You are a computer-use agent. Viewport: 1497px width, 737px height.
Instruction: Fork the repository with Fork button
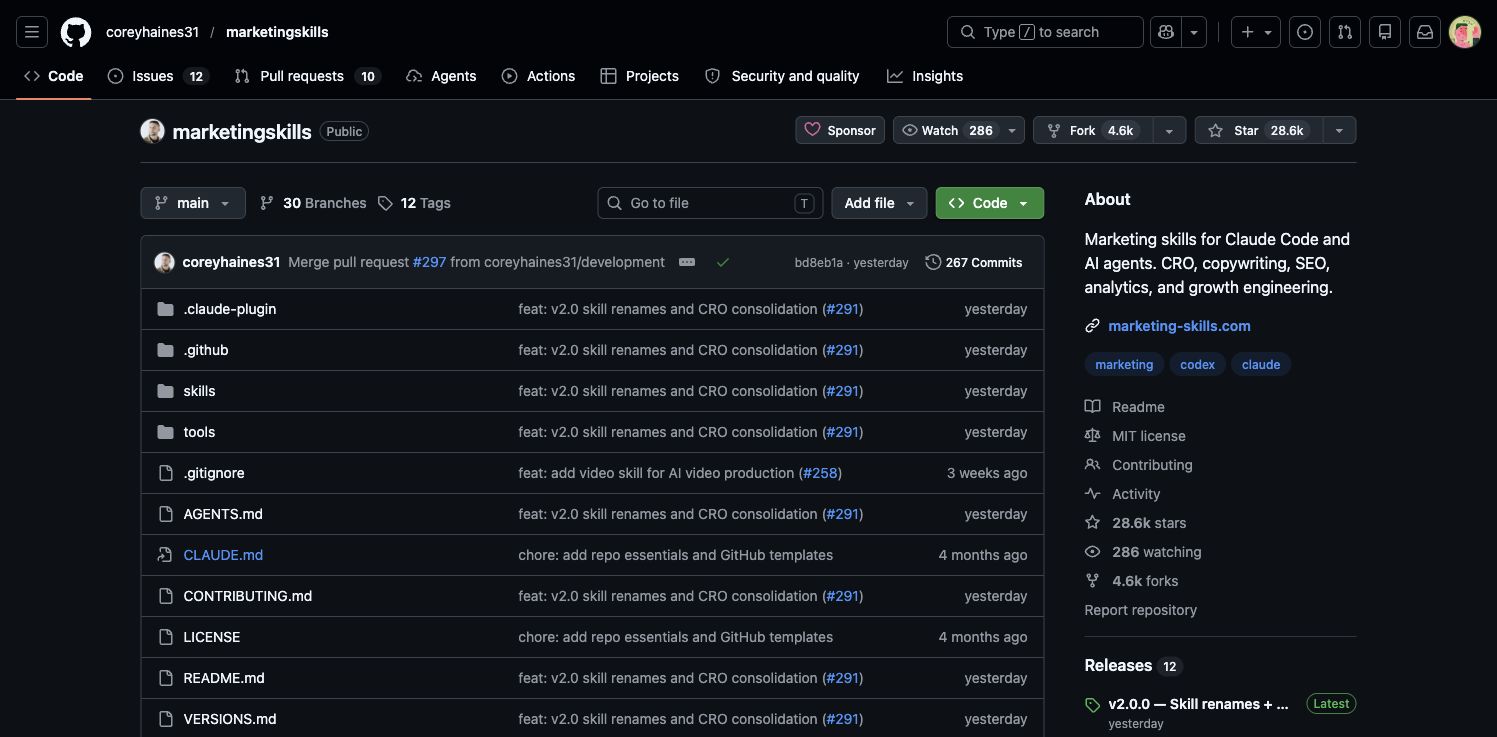click(x=1093, y=130)
